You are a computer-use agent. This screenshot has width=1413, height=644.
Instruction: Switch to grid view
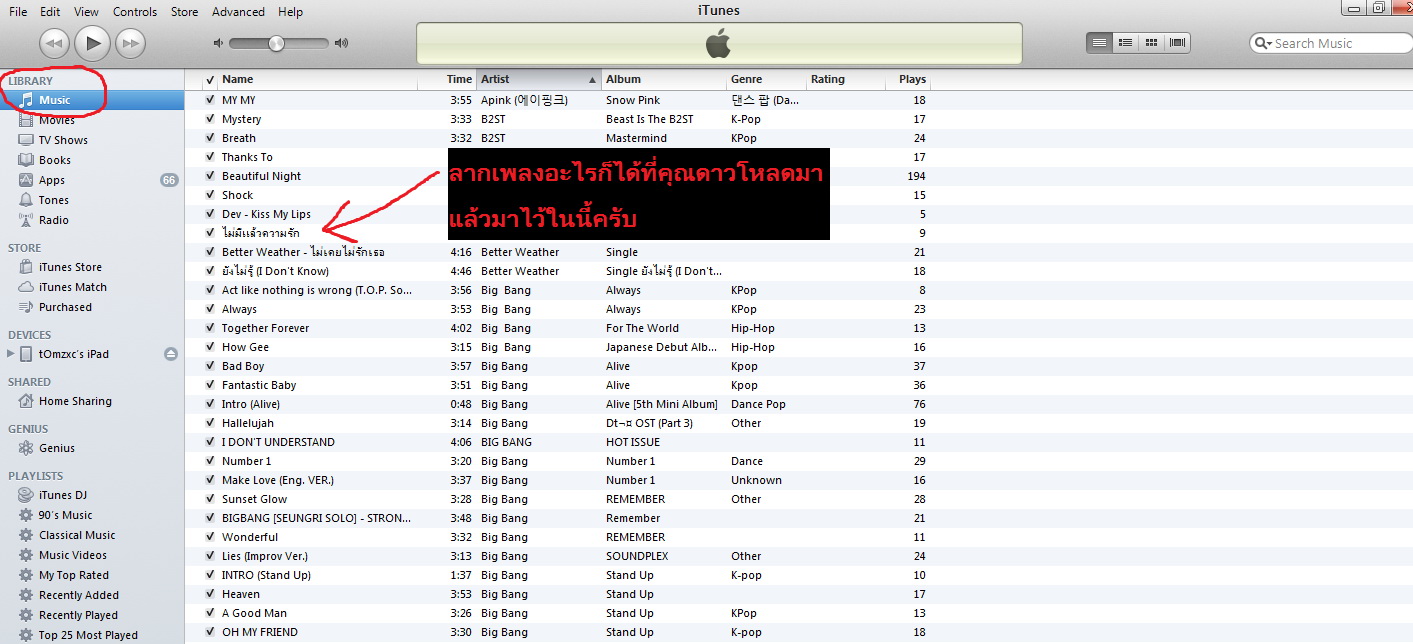(x=1152, y=42)
